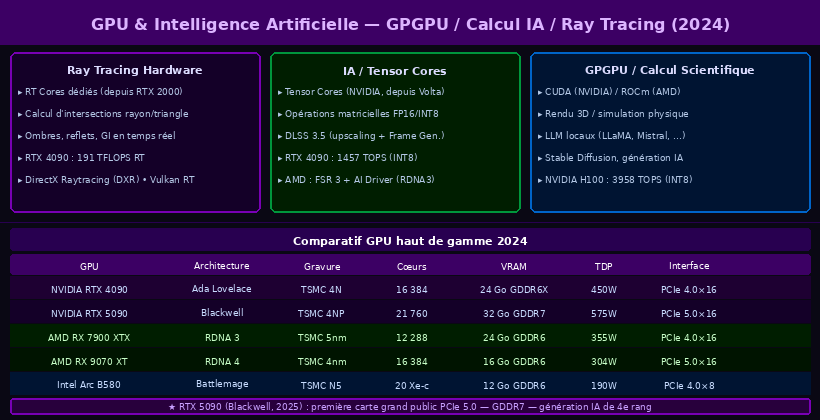Click 'Opérations matricielles FP16/INT8' line
The height and width of the screenshot is (420, 820).
361,114
